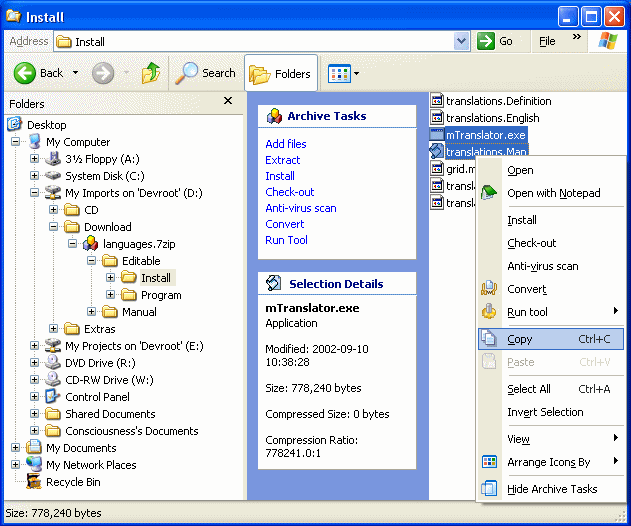The image size is (631, 526).
Task: Click the Extract link in Archive Tasks
Action: coord(283,160)
